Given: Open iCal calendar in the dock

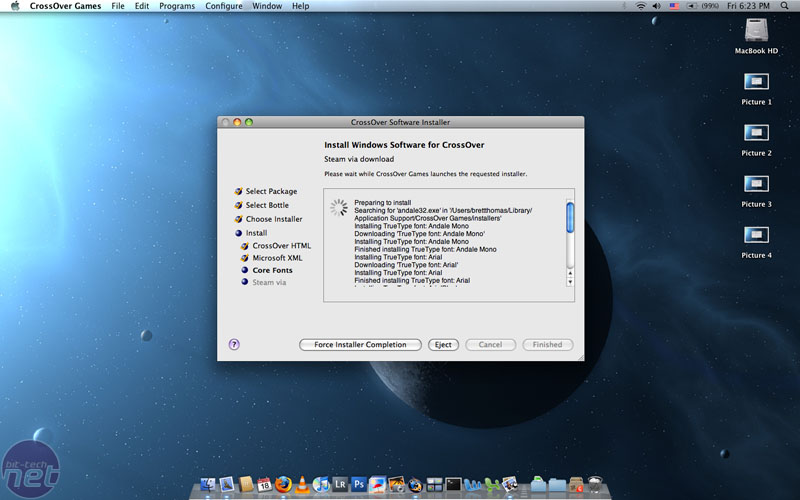Looking at the screenshot, I should click(x=264, y=484).
